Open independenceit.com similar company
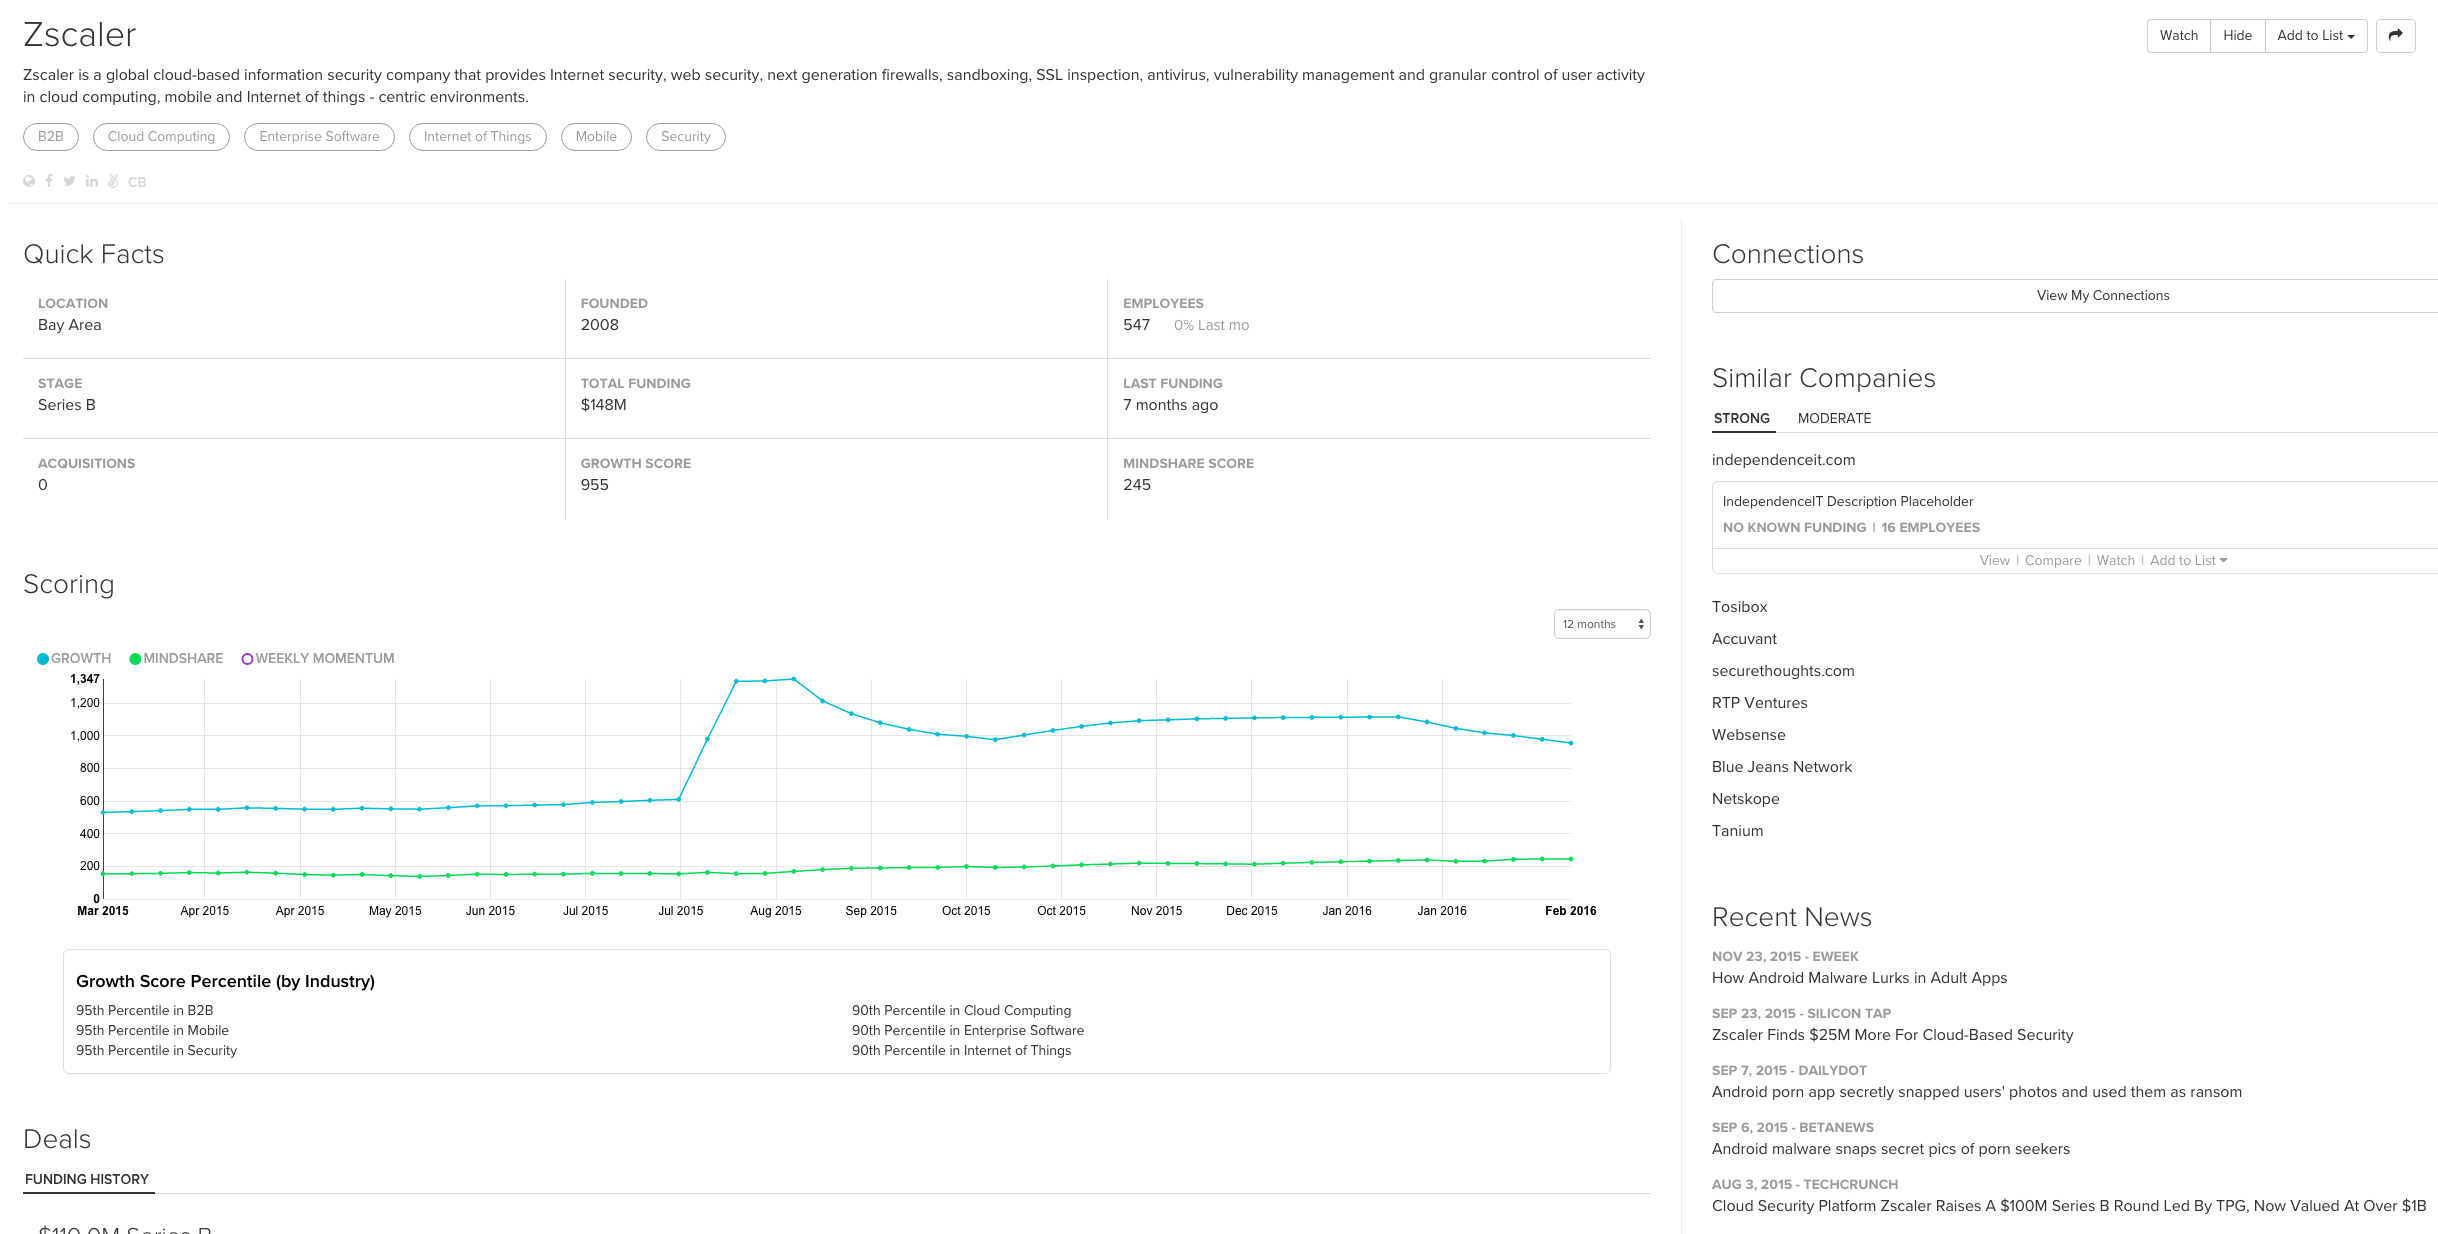The height and width of the screenshot is (1234, 2438). pyautogui.click(x=1783, y=460)
